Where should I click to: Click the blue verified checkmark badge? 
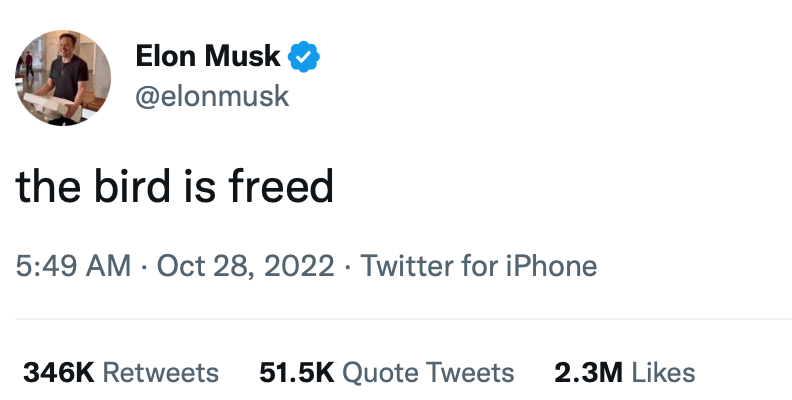coord(304,57)
